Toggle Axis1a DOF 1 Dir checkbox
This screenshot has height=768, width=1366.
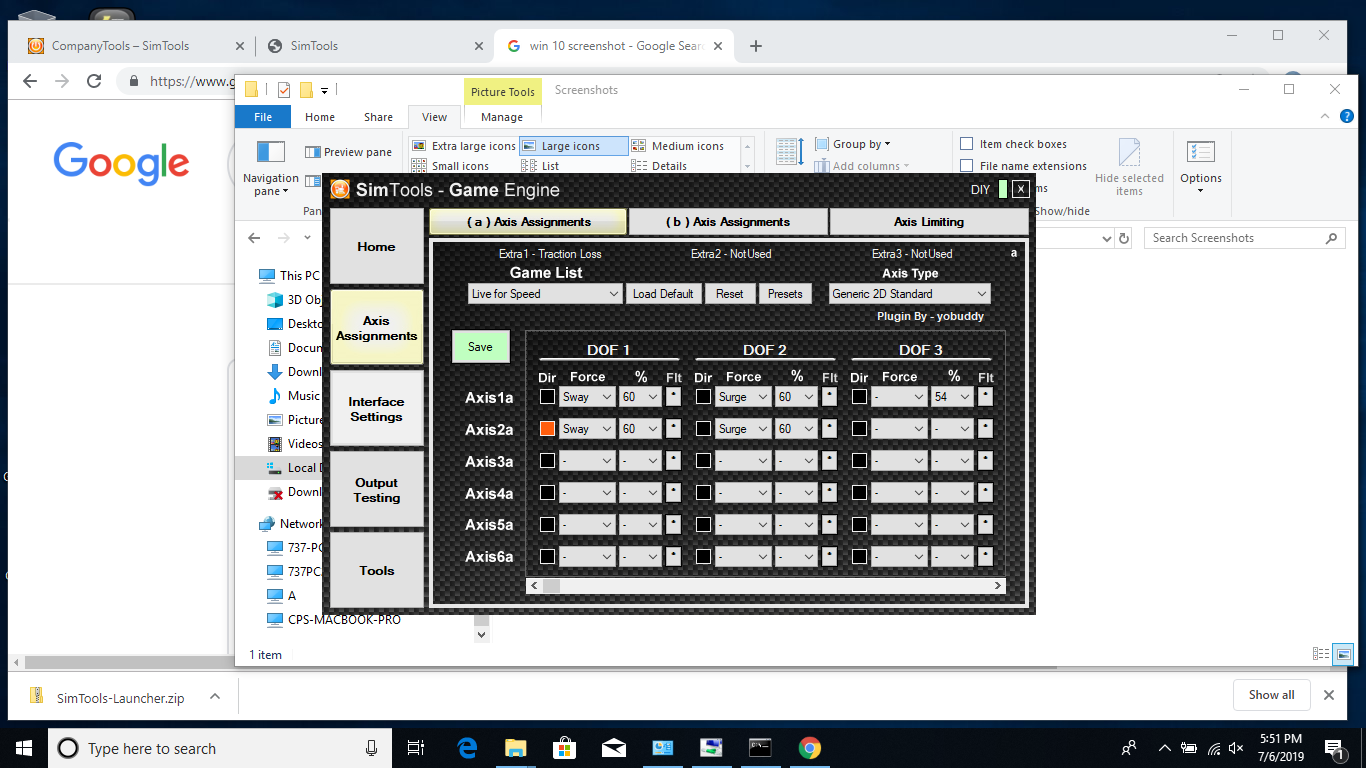pyautogui.click(x=547, y=397)
